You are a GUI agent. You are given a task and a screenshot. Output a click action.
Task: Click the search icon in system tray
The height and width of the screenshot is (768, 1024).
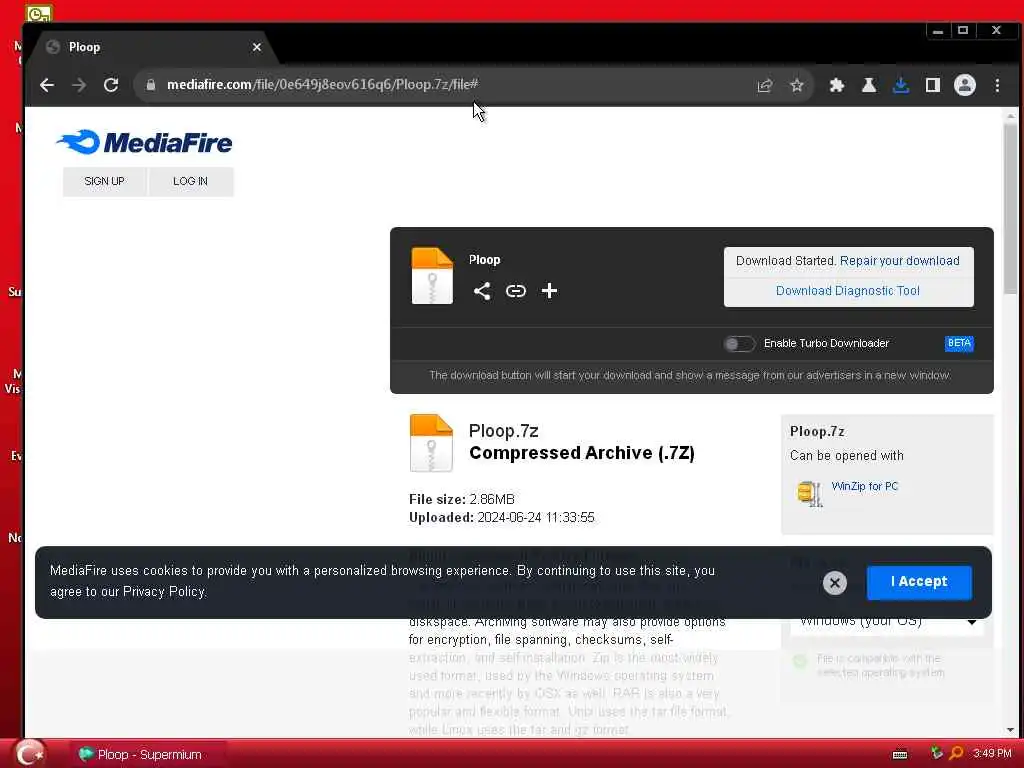pyautogui.click(x=956, y=753)
